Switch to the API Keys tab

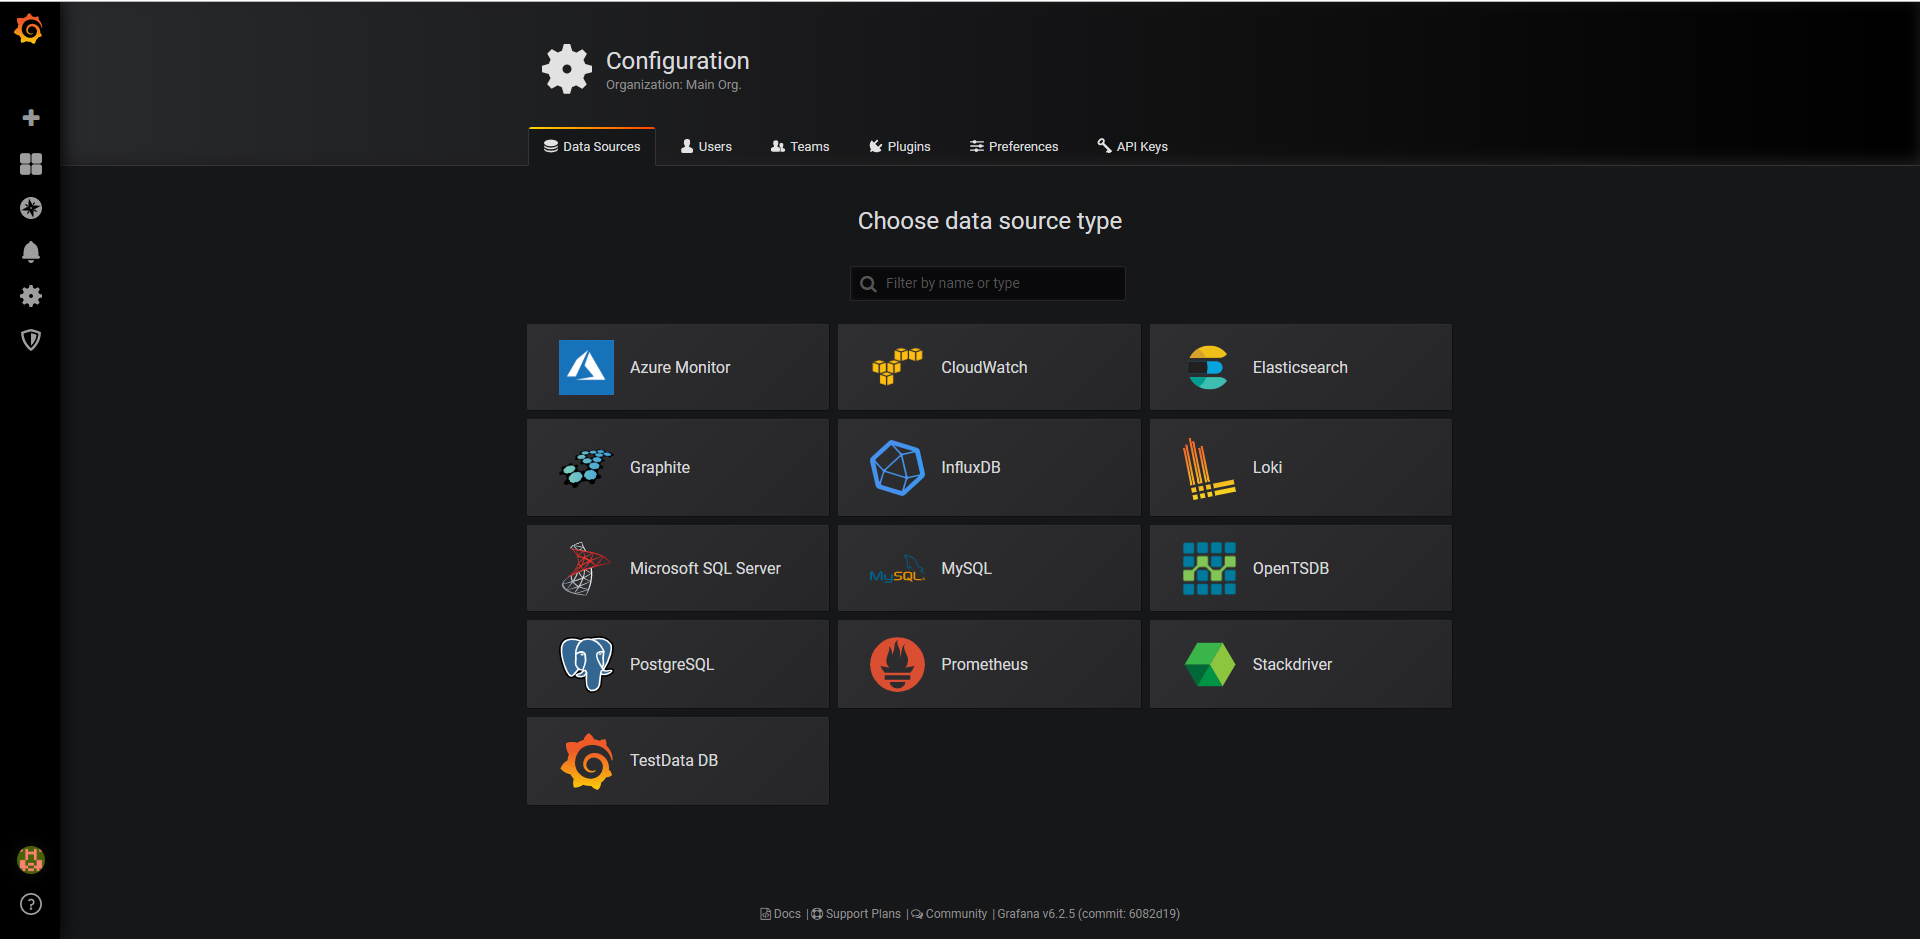tap(1132, 146)
